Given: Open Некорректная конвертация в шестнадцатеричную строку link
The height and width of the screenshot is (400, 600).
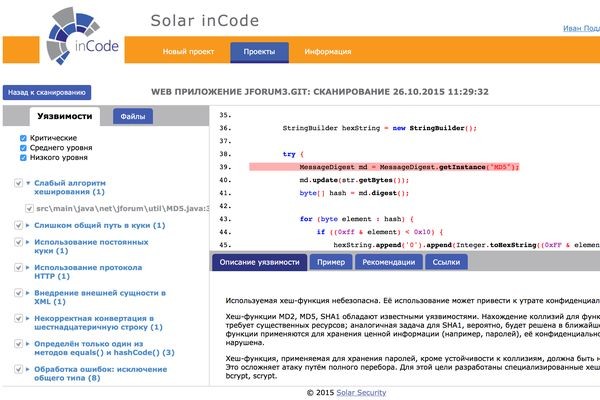Looking at the screenshot, I should 98,323.
